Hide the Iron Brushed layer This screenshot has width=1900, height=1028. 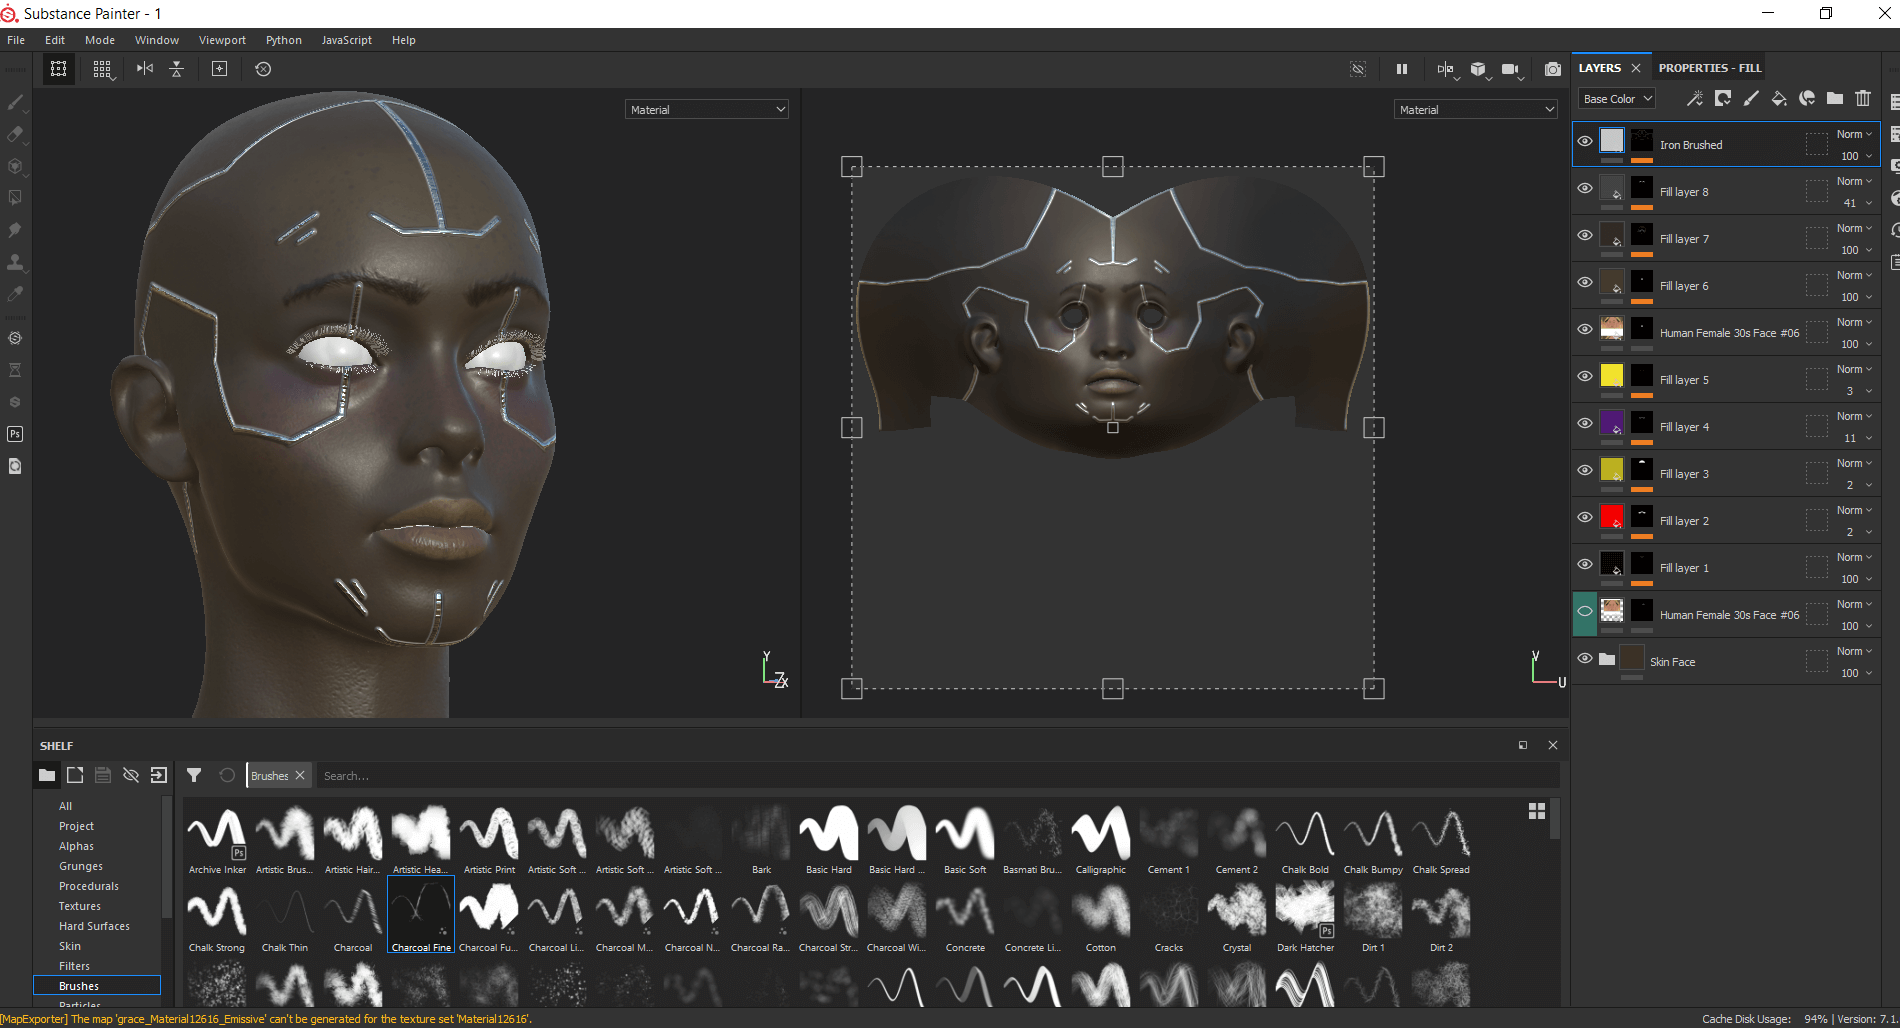1585,141
